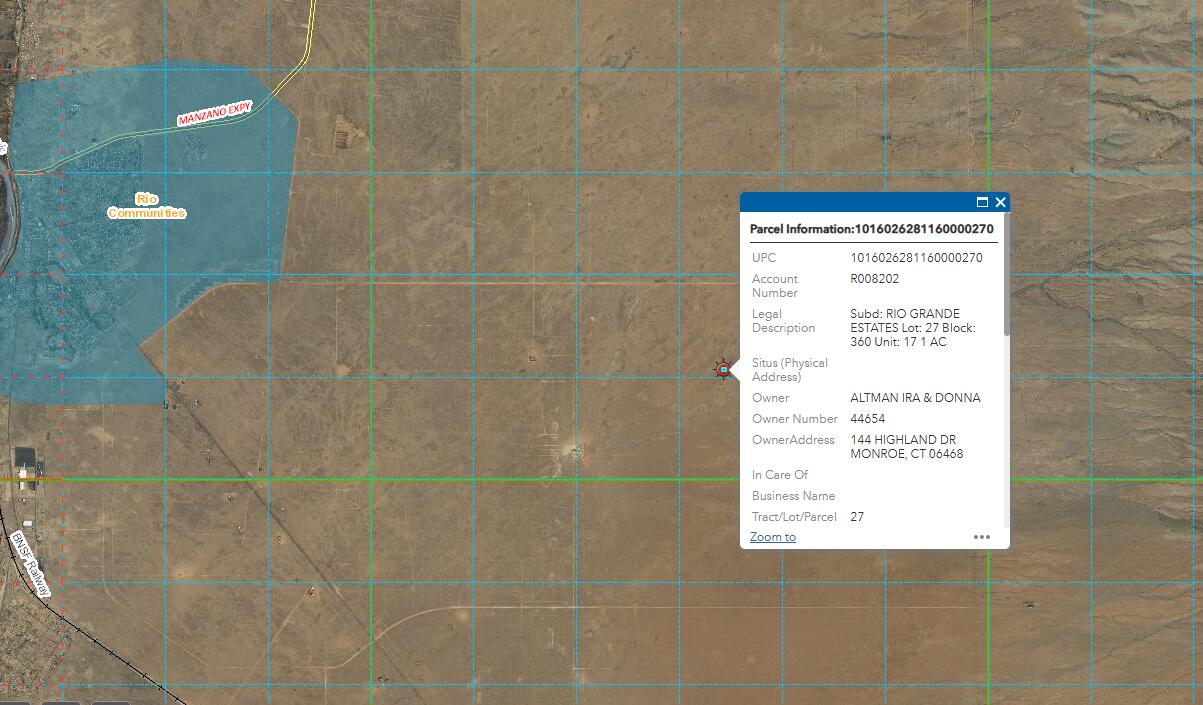Screen dimensions: 1203x705
Task: Click the highlighted parcel marker on the map
Action: tap(724, 369)
